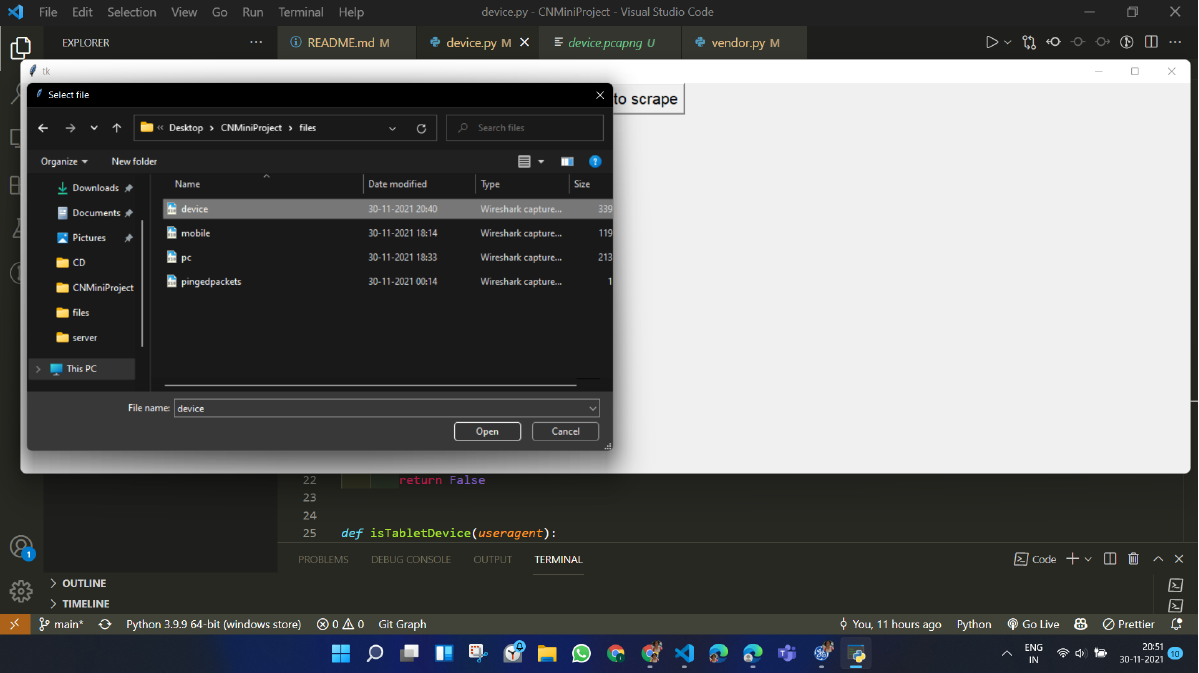Open the Explorer icon in VS Code activity bar
1199x673 pixels.
tap(21, 47)
